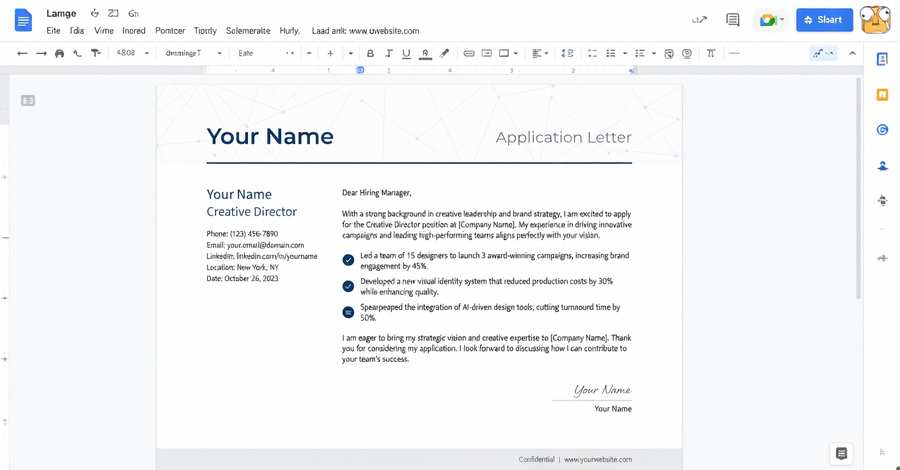900x470 pixels.
Task: Click the paint format roller icon
Action: (x=96, y=53)
